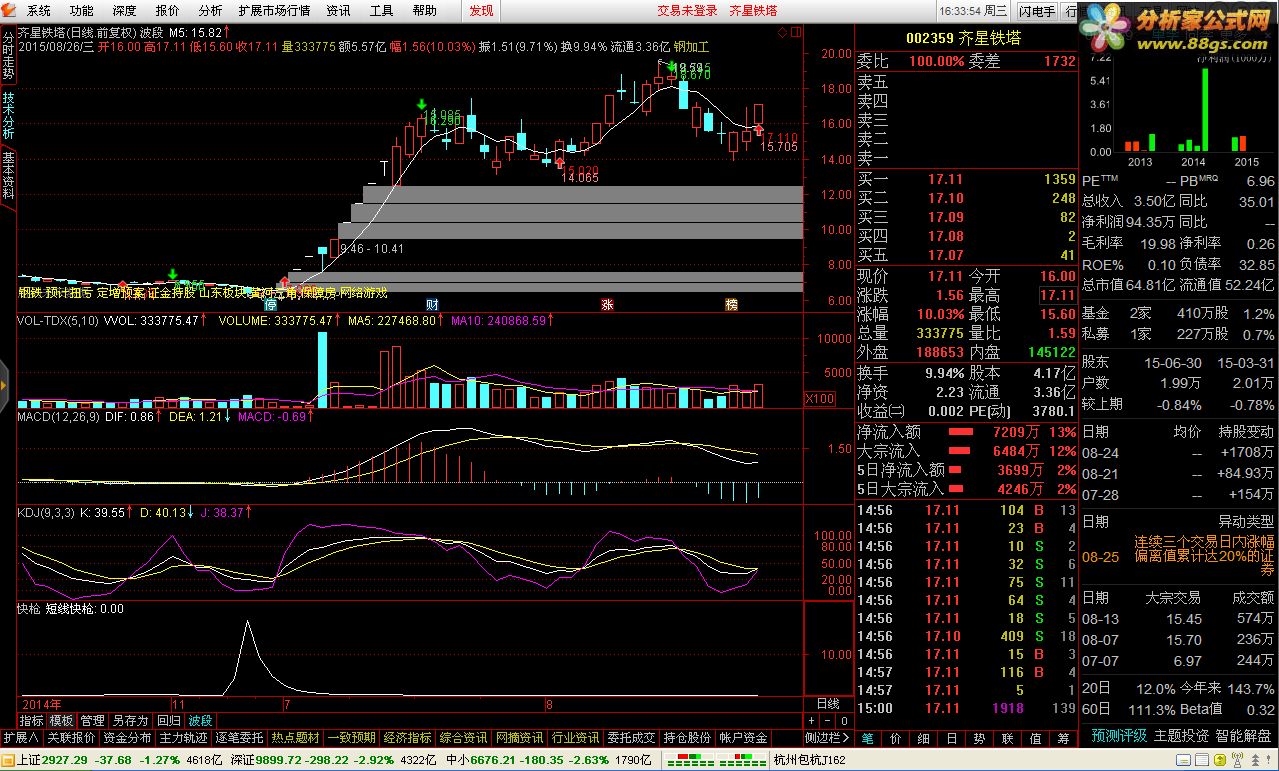This screenshot has height=771, width=1279.
Task: Open the 值 value tab
Action: (x=1035, y=738)
